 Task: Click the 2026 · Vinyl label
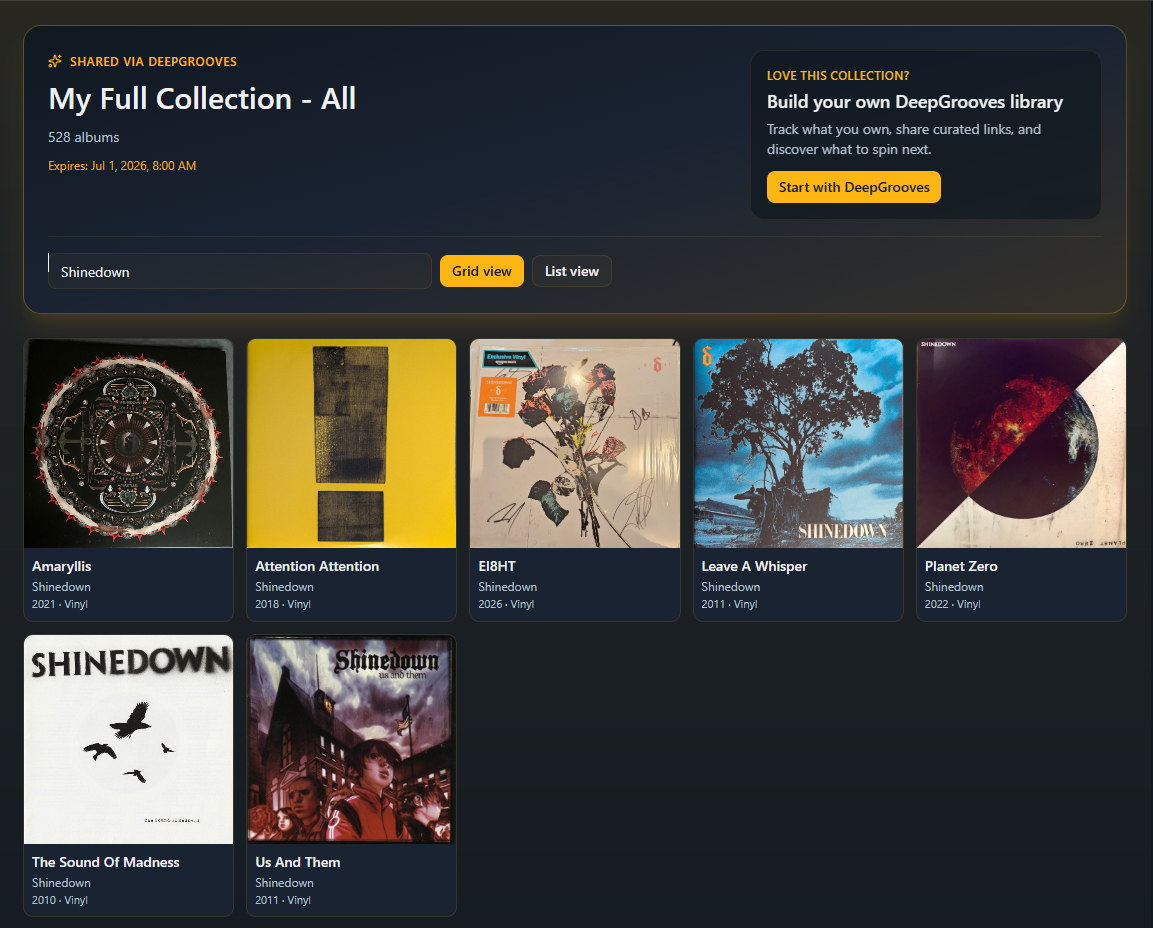(x=506, y=604)
